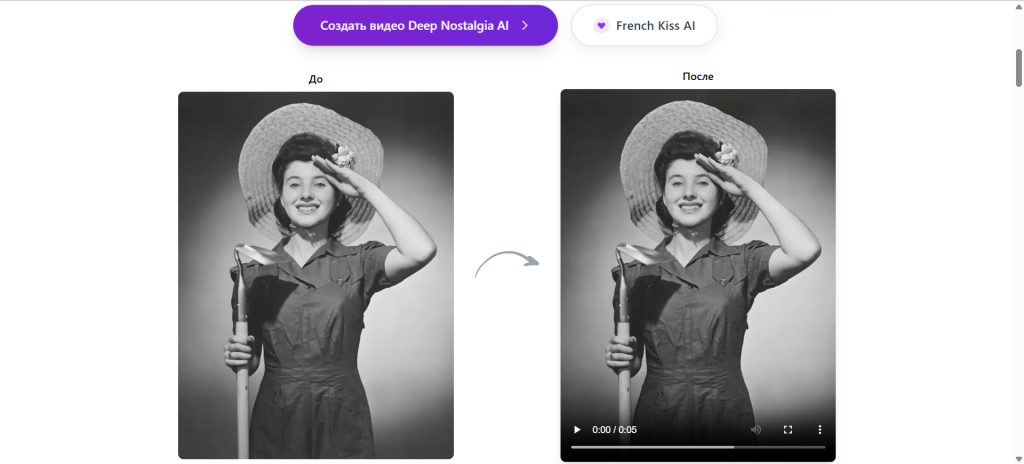The height and width of the screenshot is (464, 1024).
Task: Click the curved arrow between the two images
Action: tap(507, 265)
